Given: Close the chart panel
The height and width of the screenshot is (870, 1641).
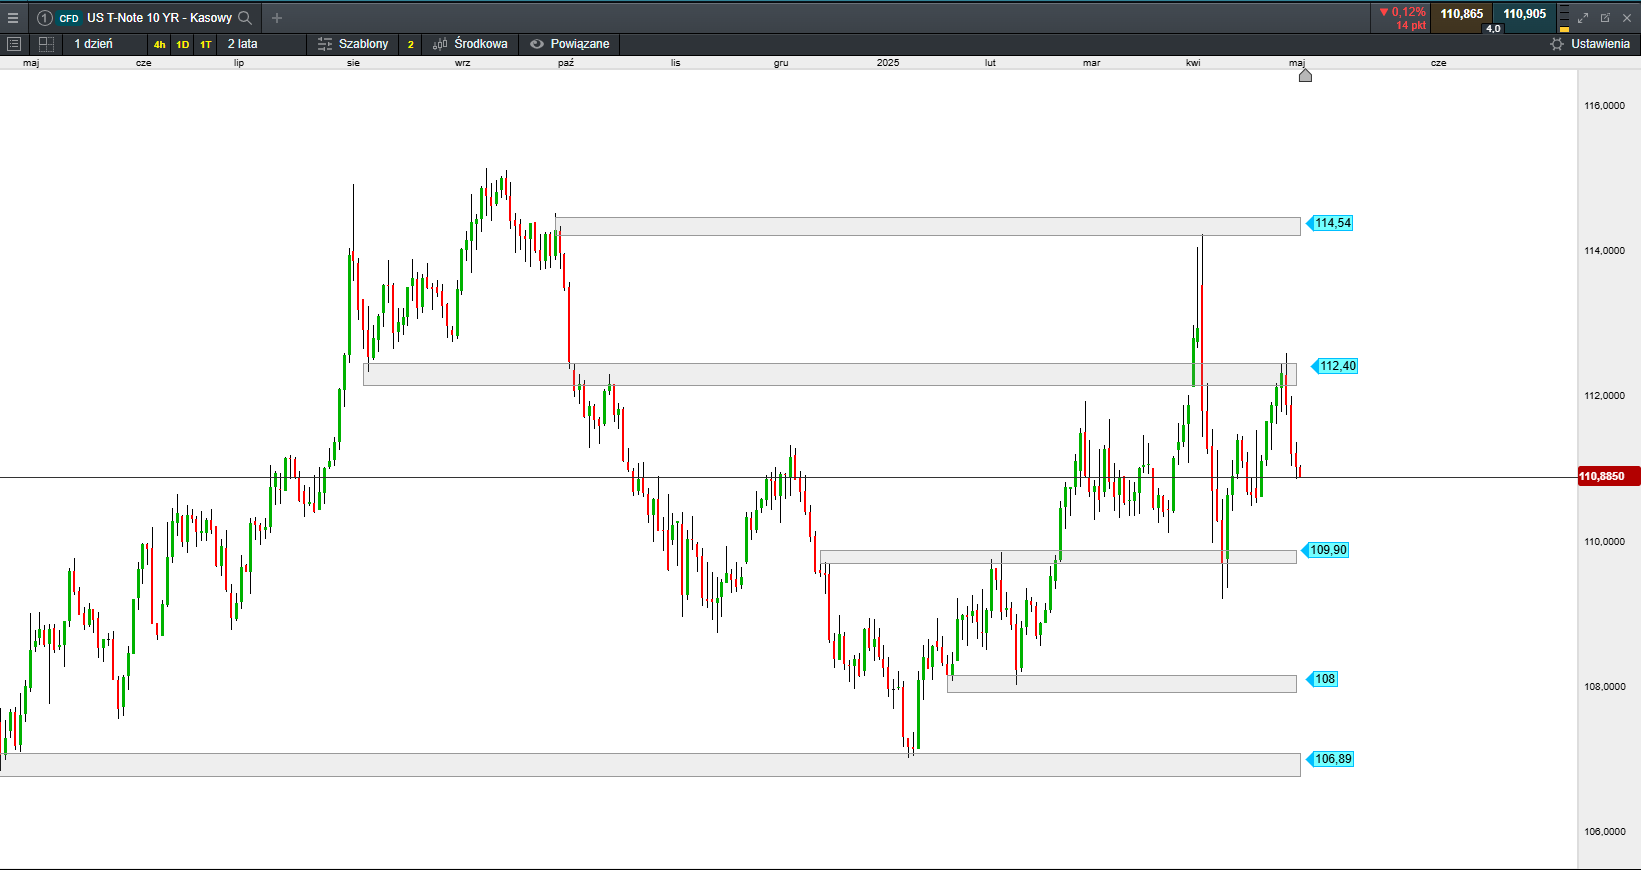Looking at the screenshot, I should (1627, 18).
